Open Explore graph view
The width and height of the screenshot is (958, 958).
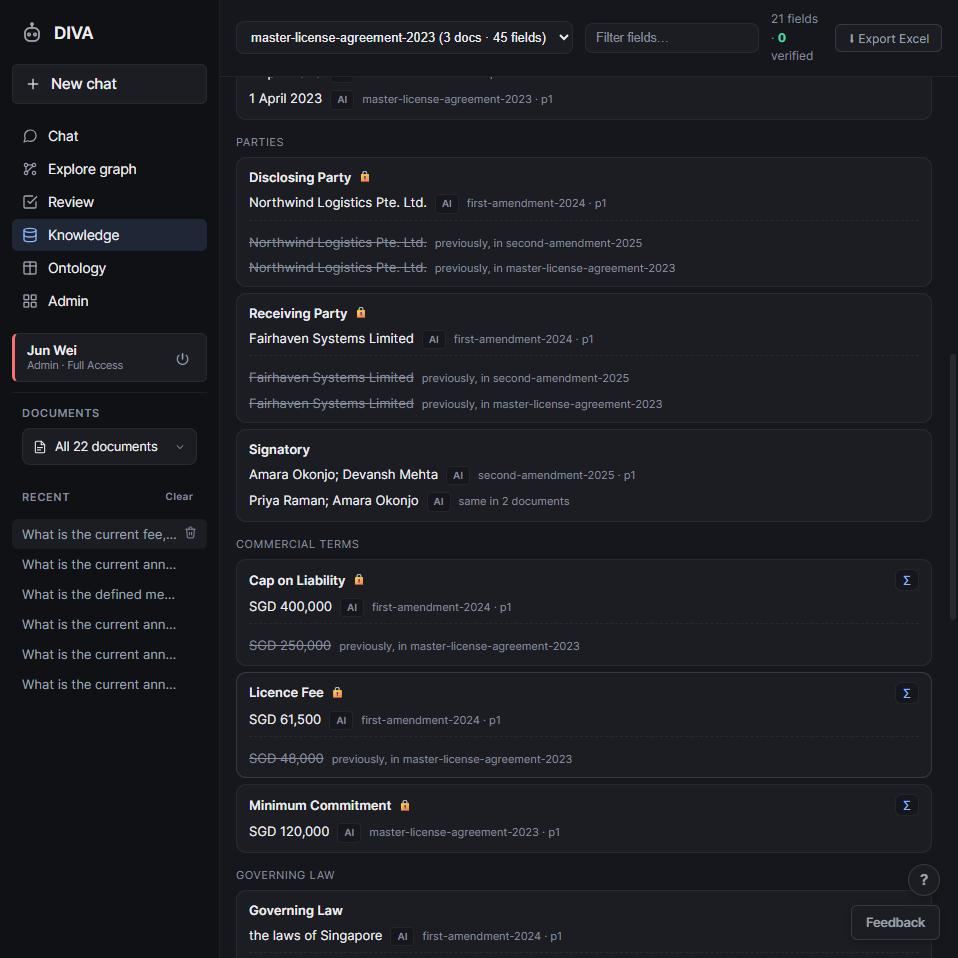109,169
